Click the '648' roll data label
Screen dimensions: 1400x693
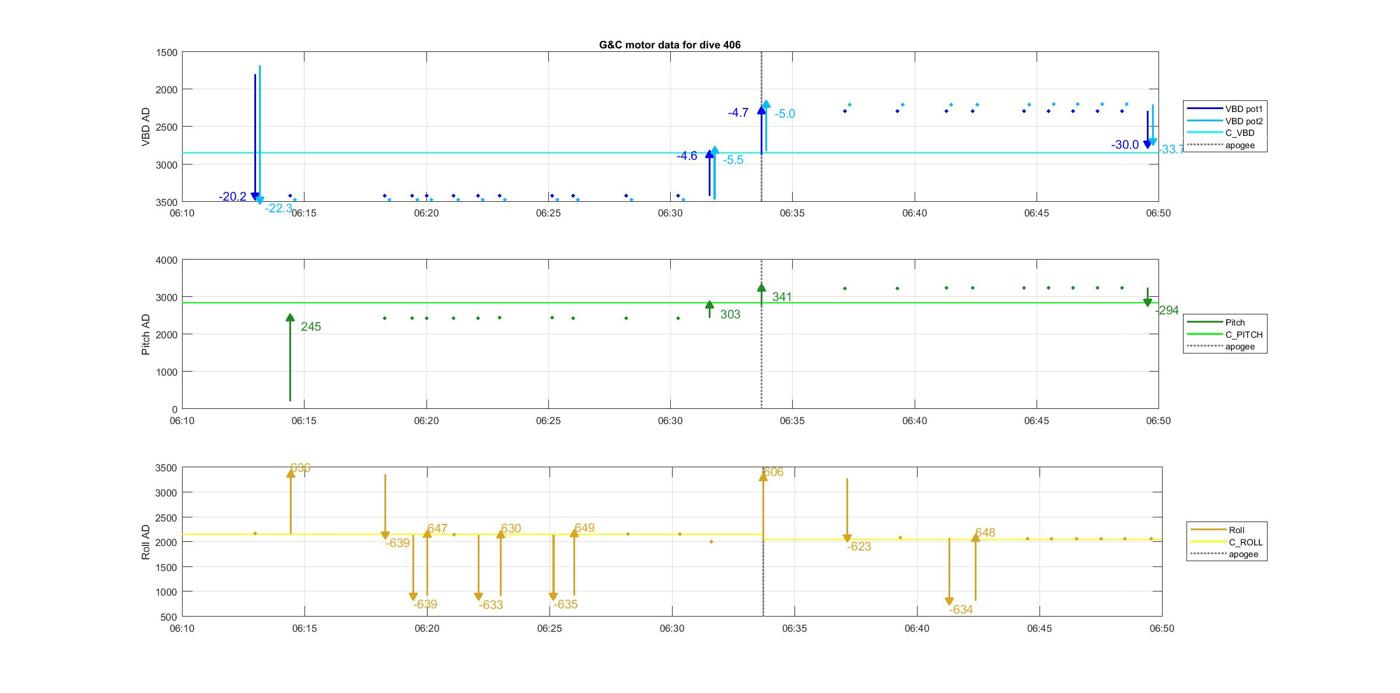tap(985, 534)
